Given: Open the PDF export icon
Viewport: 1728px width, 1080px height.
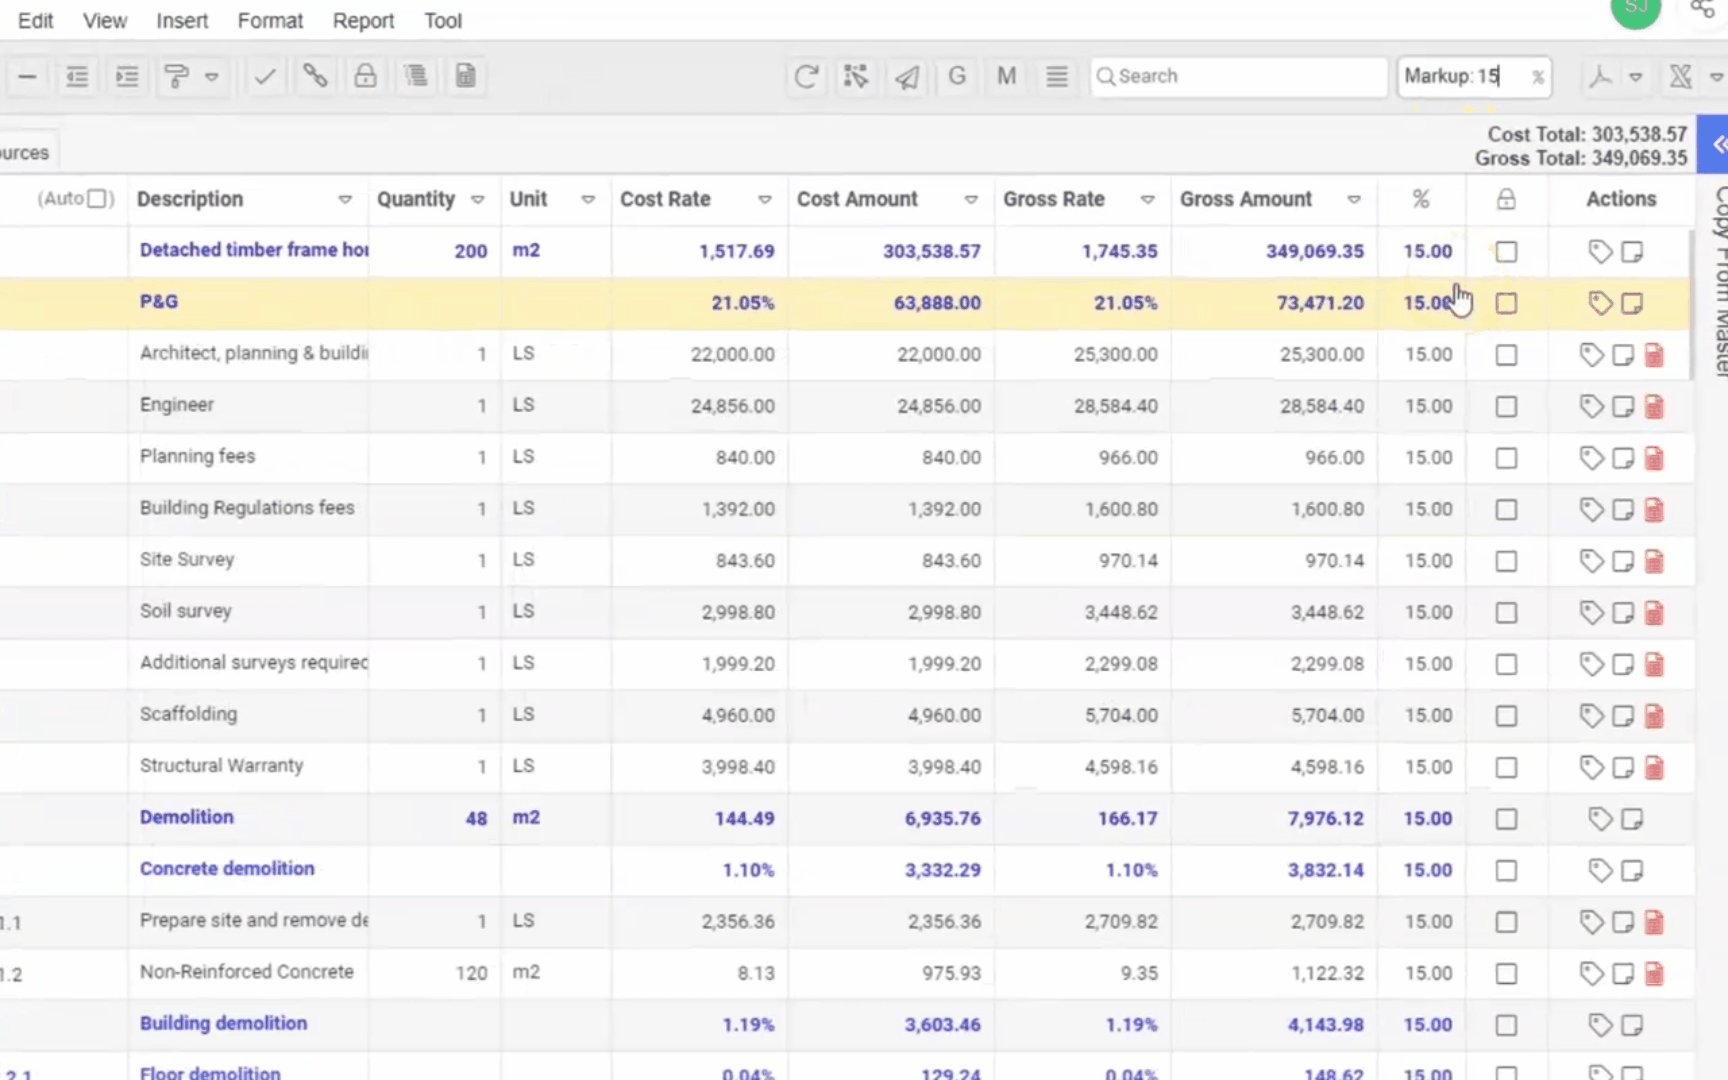Looking at the screenshot, I should [x=1601, y=77].
